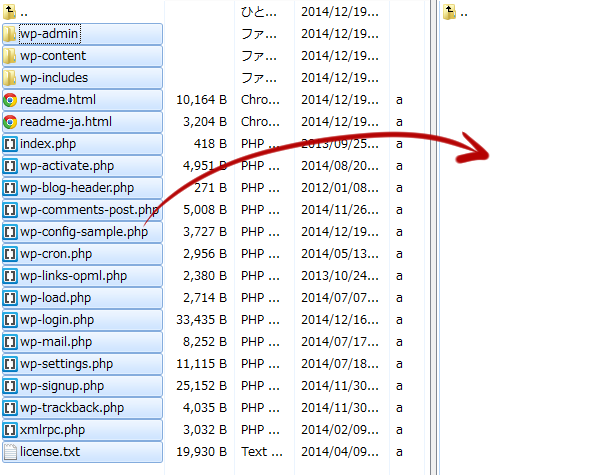Click the PHP file icon for wp-trackback.php
600x475 pixels.
(10, 408)
